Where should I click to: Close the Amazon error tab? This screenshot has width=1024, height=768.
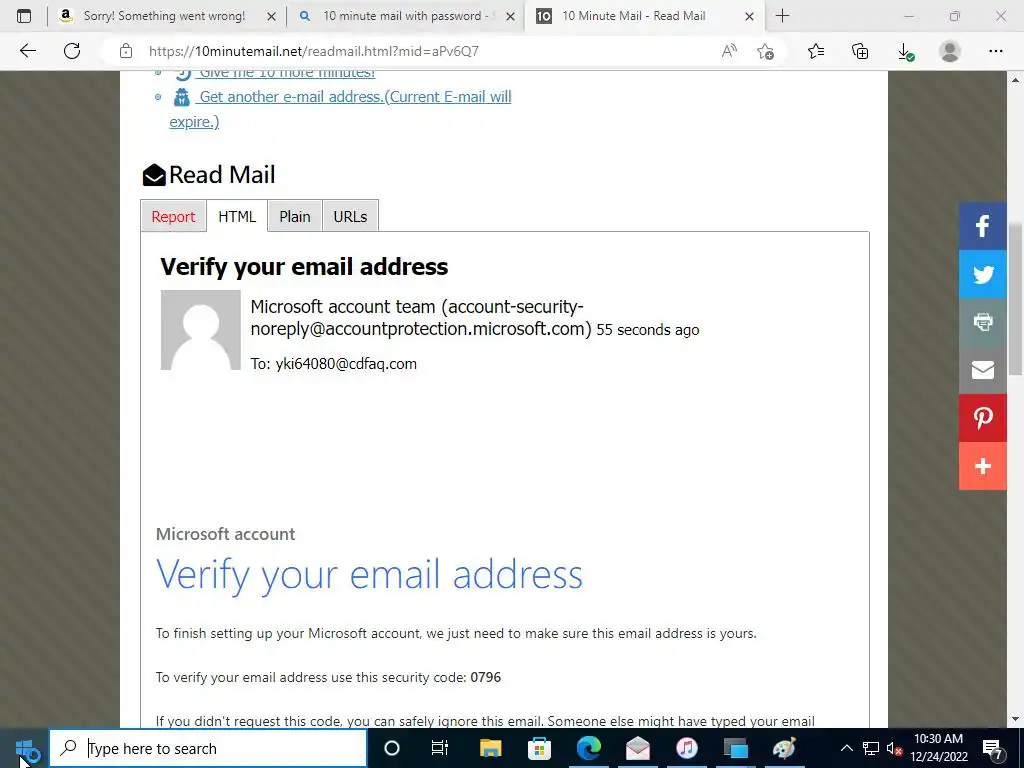[x=271, y=16]
